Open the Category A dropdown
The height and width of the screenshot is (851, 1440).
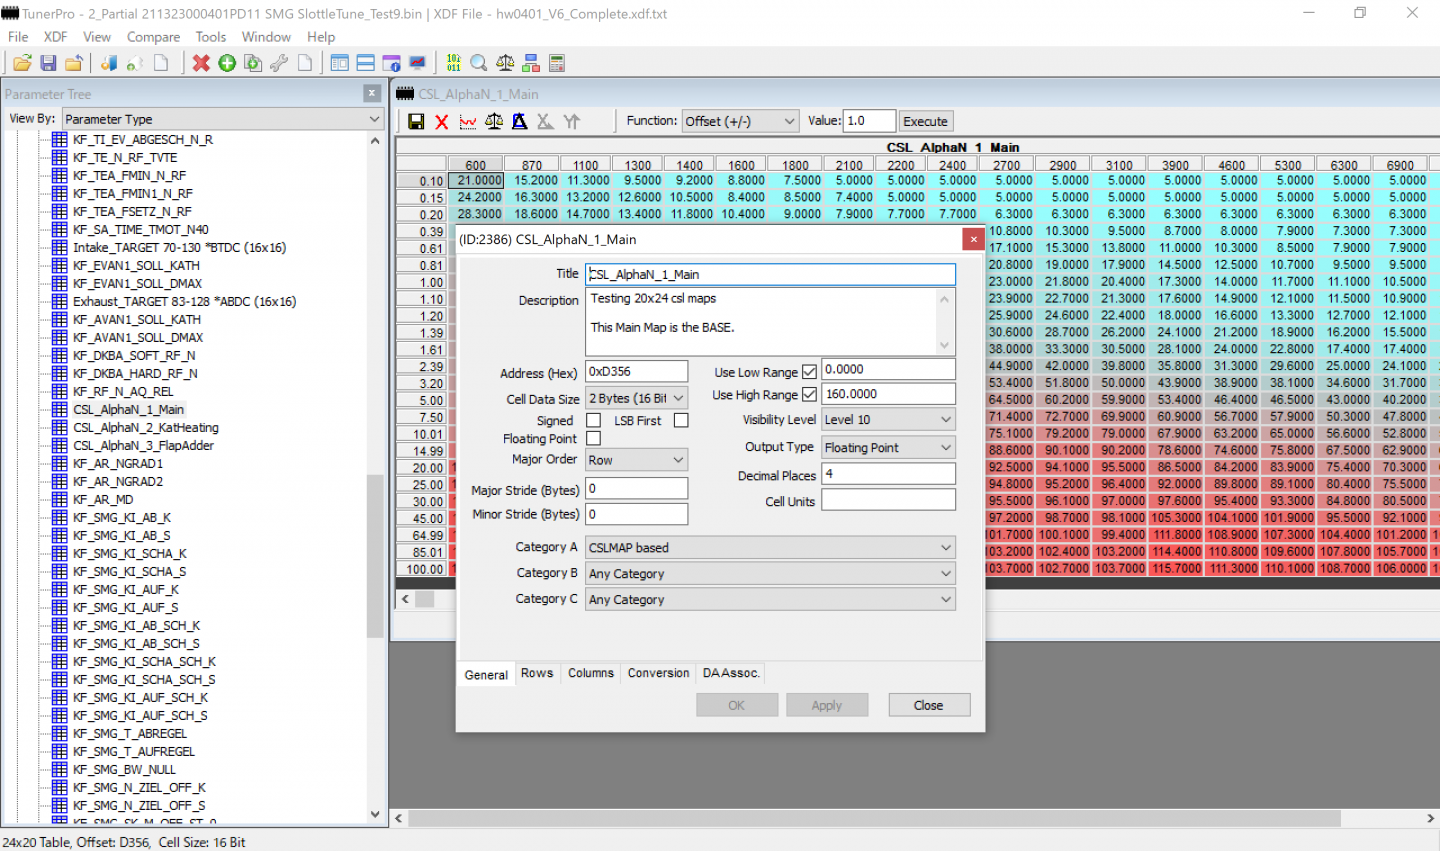[770, 548]
